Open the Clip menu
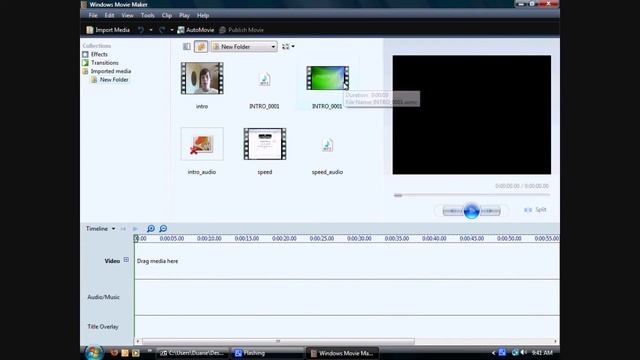This screenshot has width=640, height=360. point(167,15)
